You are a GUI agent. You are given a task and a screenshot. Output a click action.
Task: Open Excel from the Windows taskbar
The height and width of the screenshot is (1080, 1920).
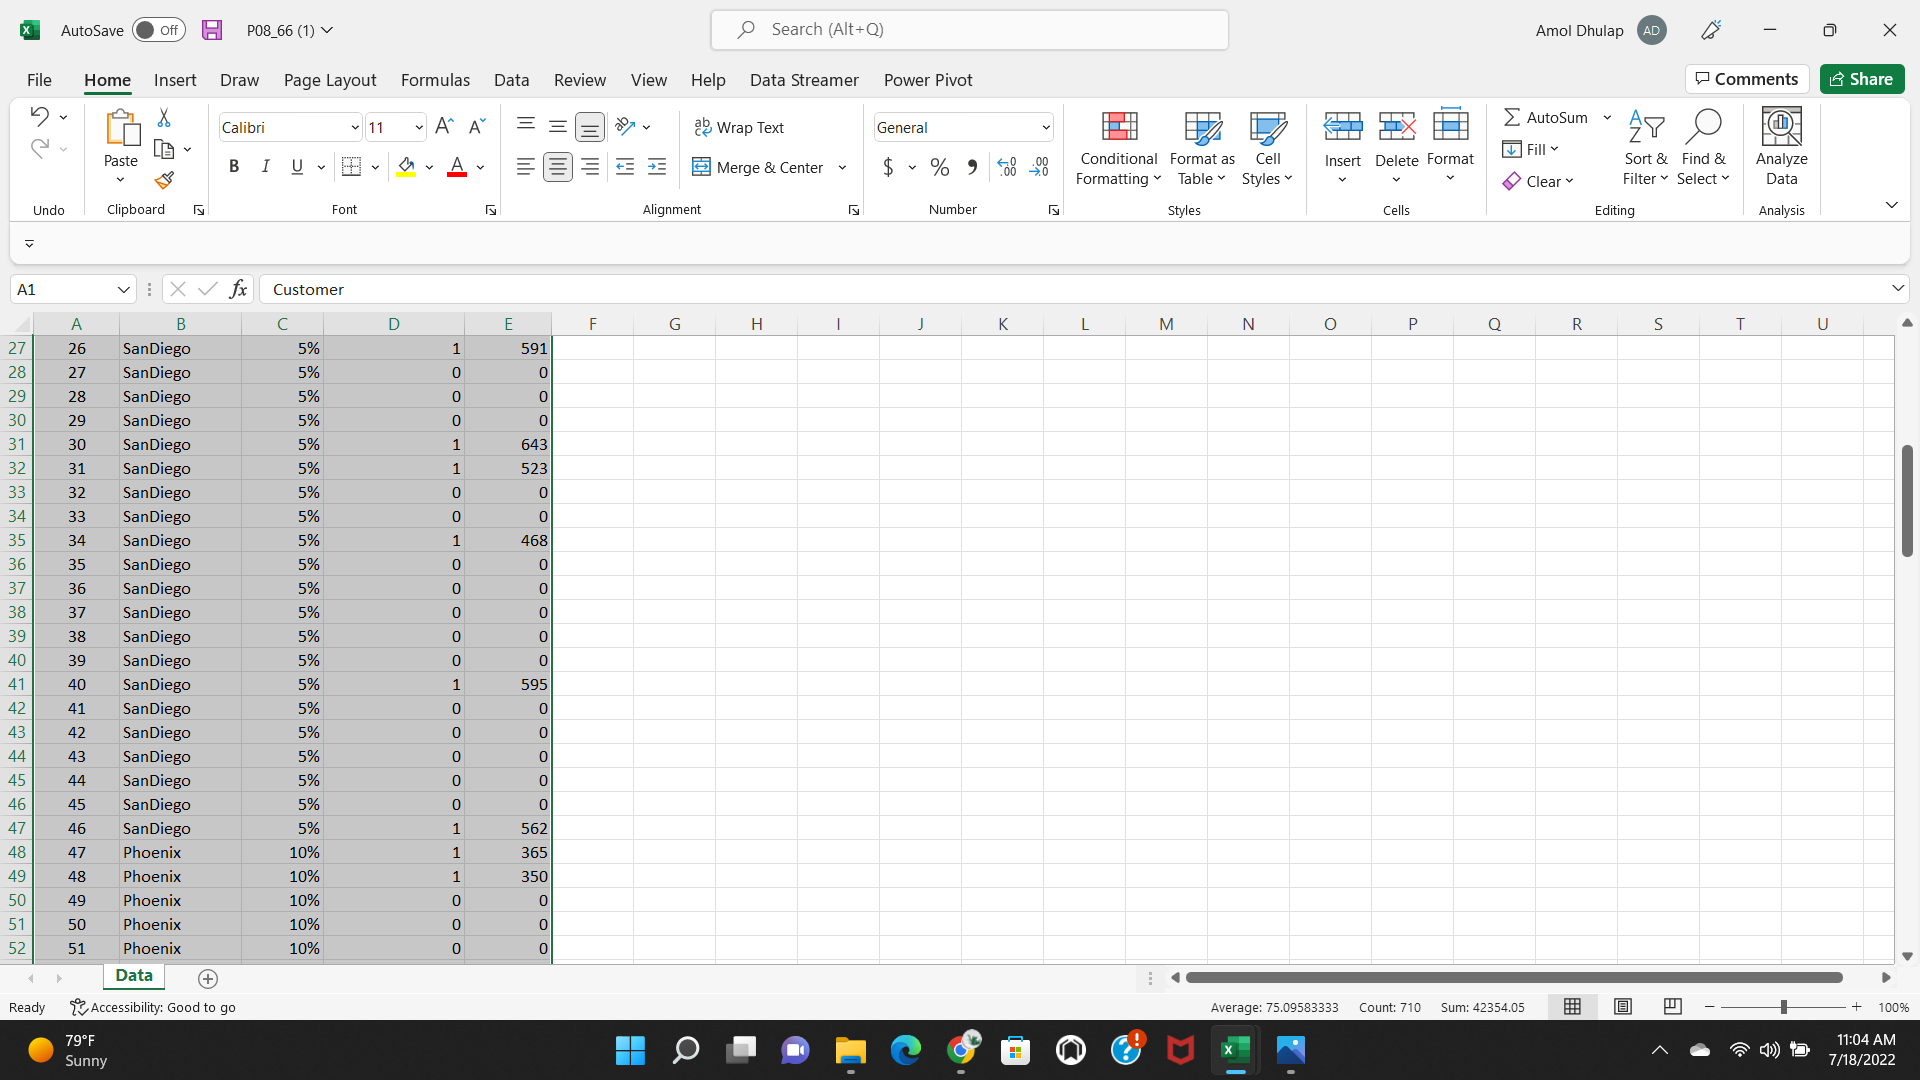coord(1235,1050)
